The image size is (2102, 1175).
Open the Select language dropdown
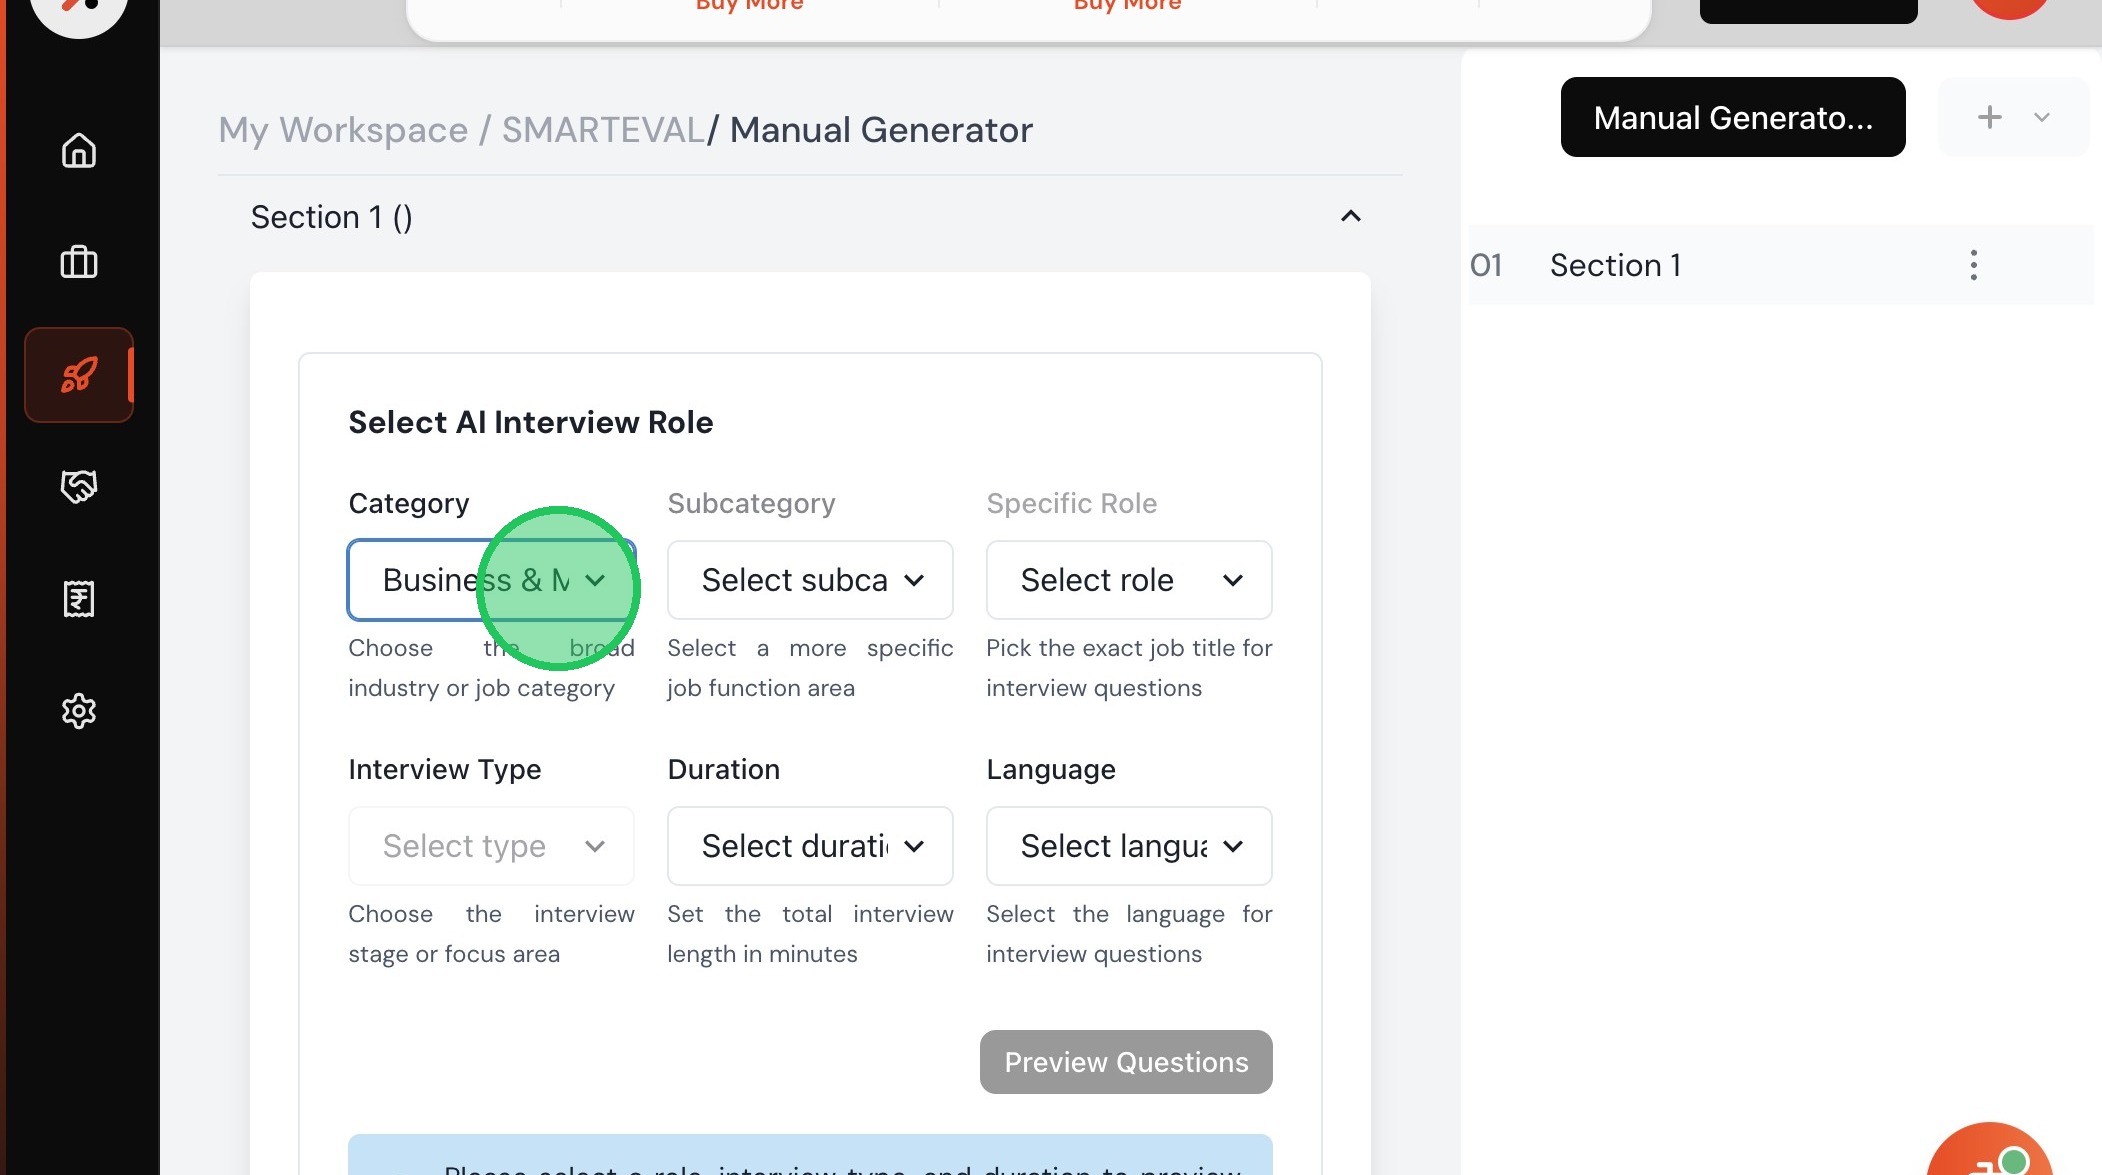(1128, 846)
